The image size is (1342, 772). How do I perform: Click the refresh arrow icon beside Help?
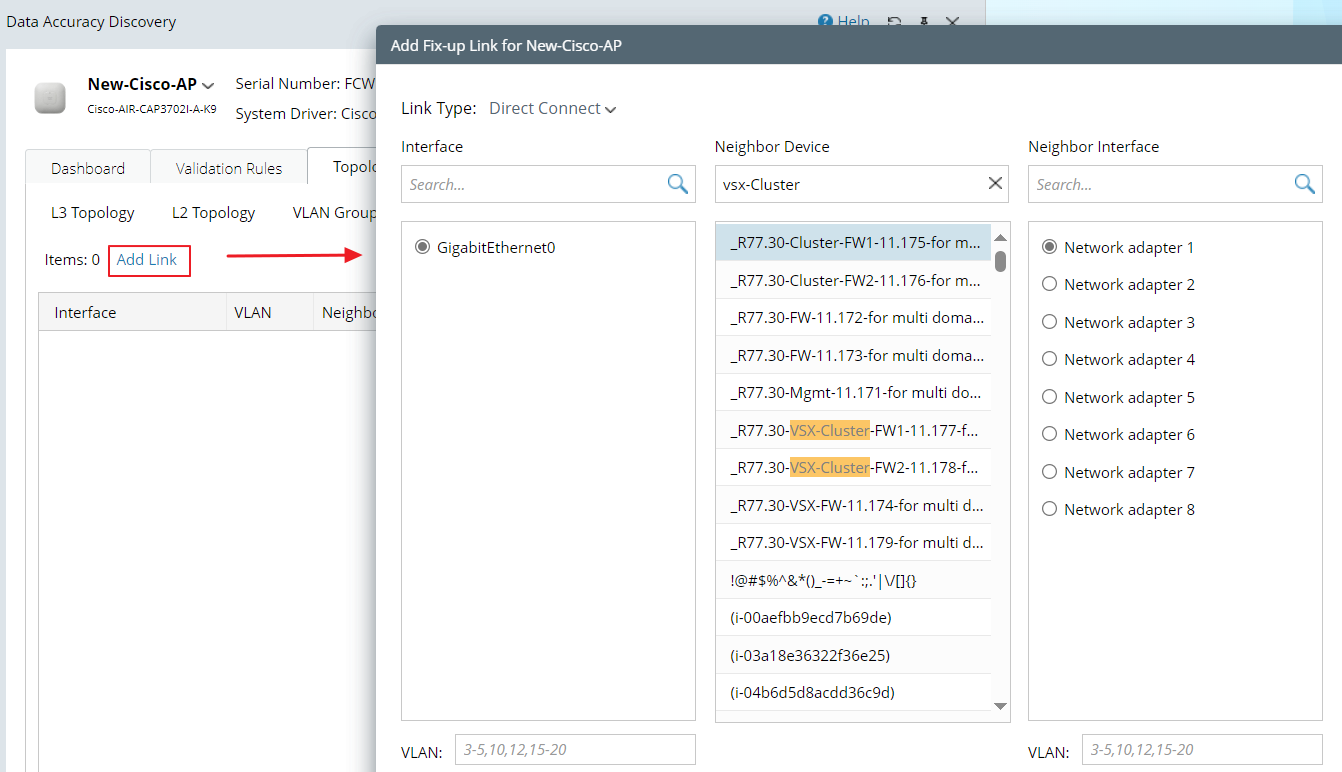click(x=894, y=21)
